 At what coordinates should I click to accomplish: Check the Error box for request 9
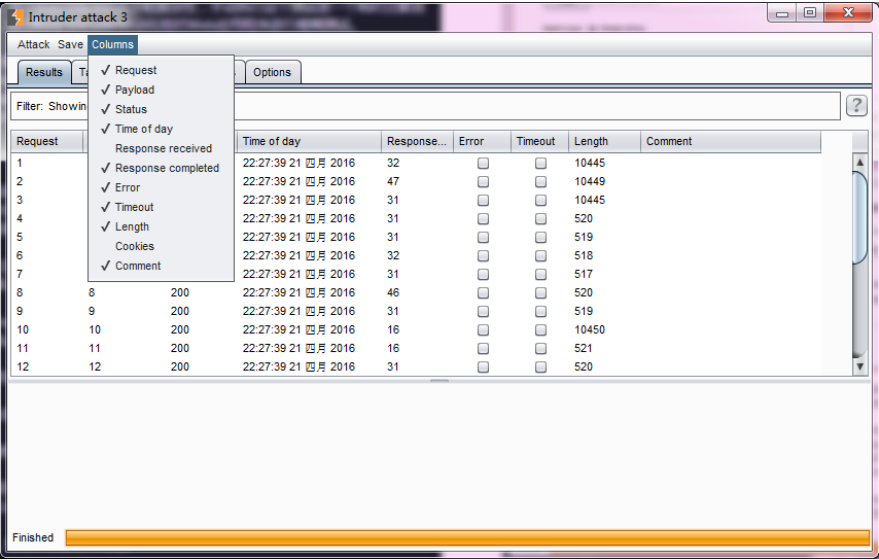483,311
